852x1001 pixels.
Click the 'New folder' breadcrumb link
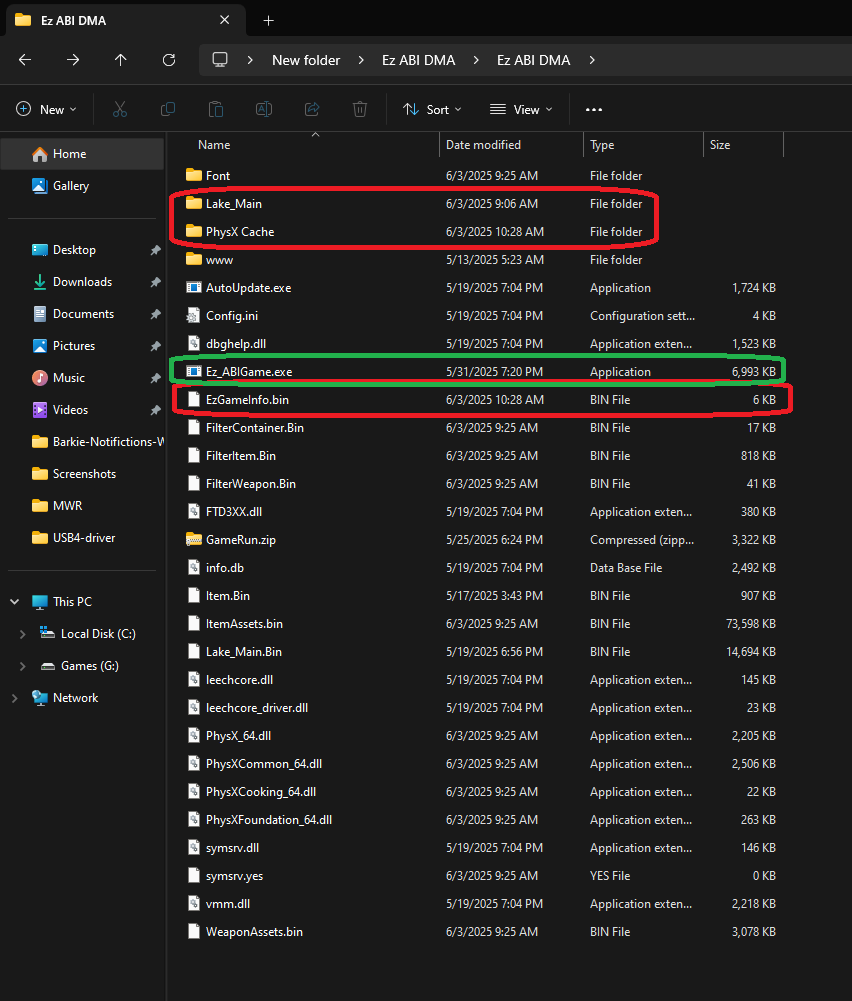(306, 60)
